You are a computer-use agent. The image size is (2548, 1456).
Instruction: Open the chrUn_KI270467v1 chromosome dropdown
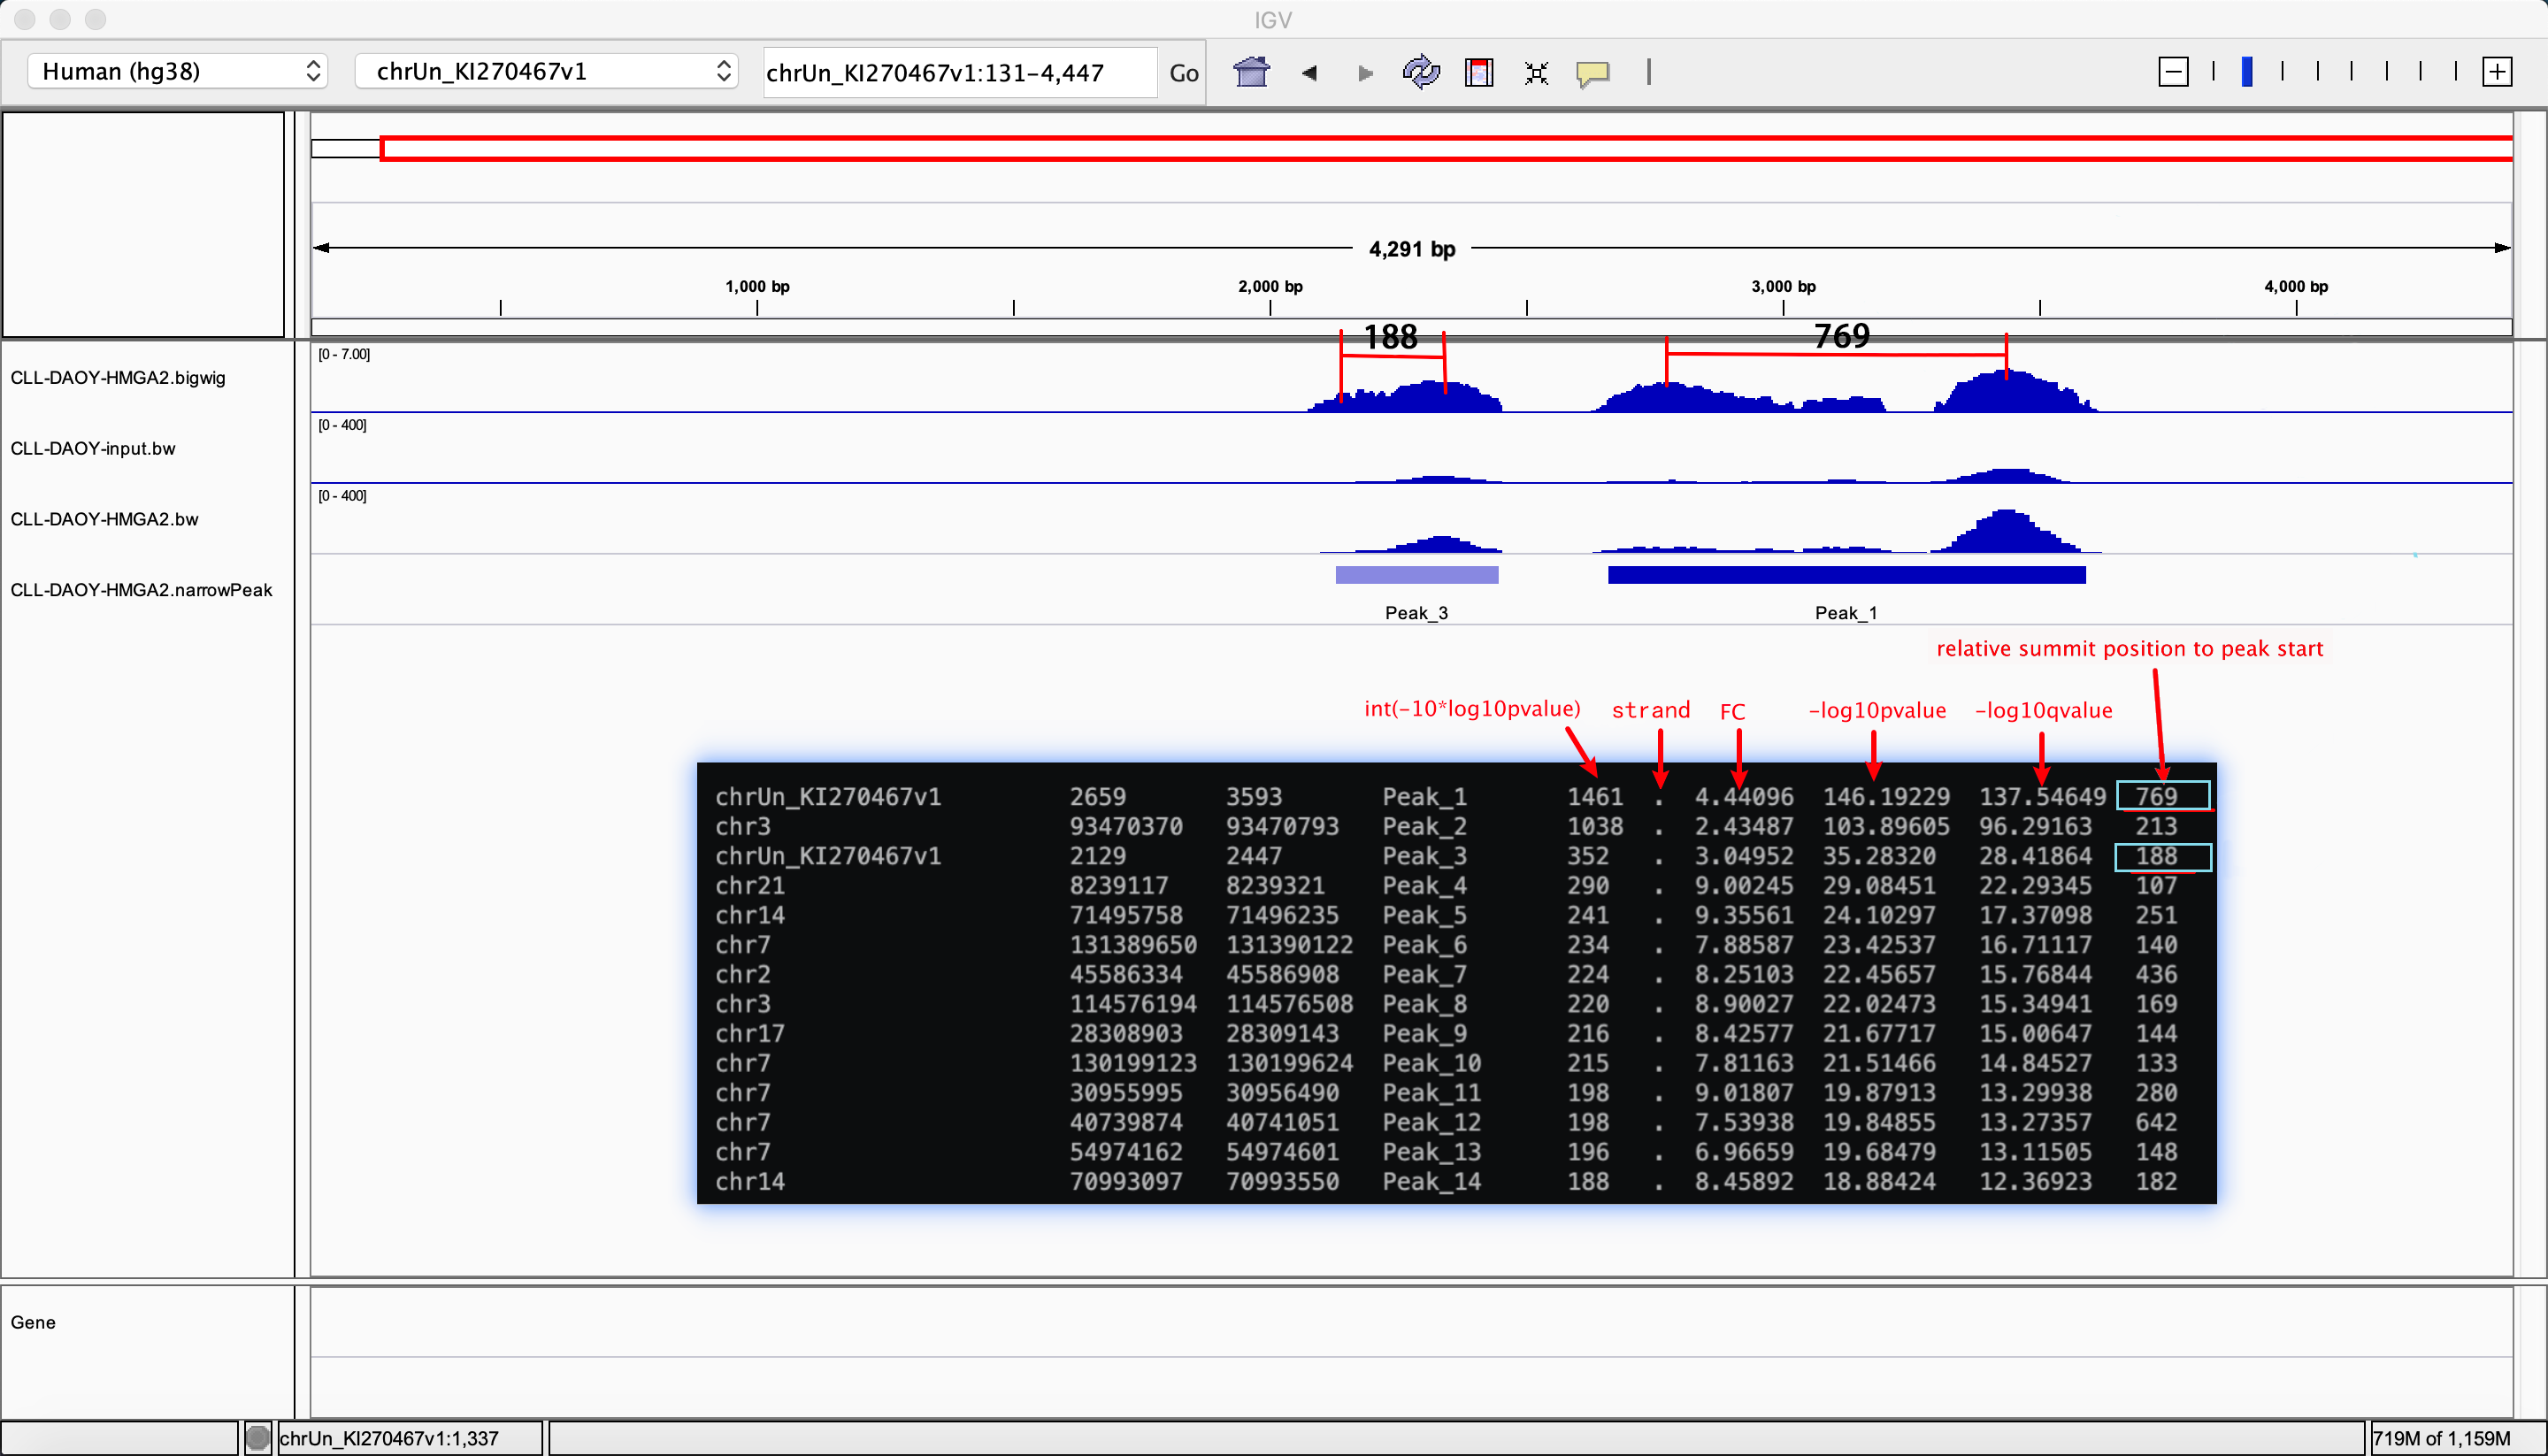click(547, 71)
